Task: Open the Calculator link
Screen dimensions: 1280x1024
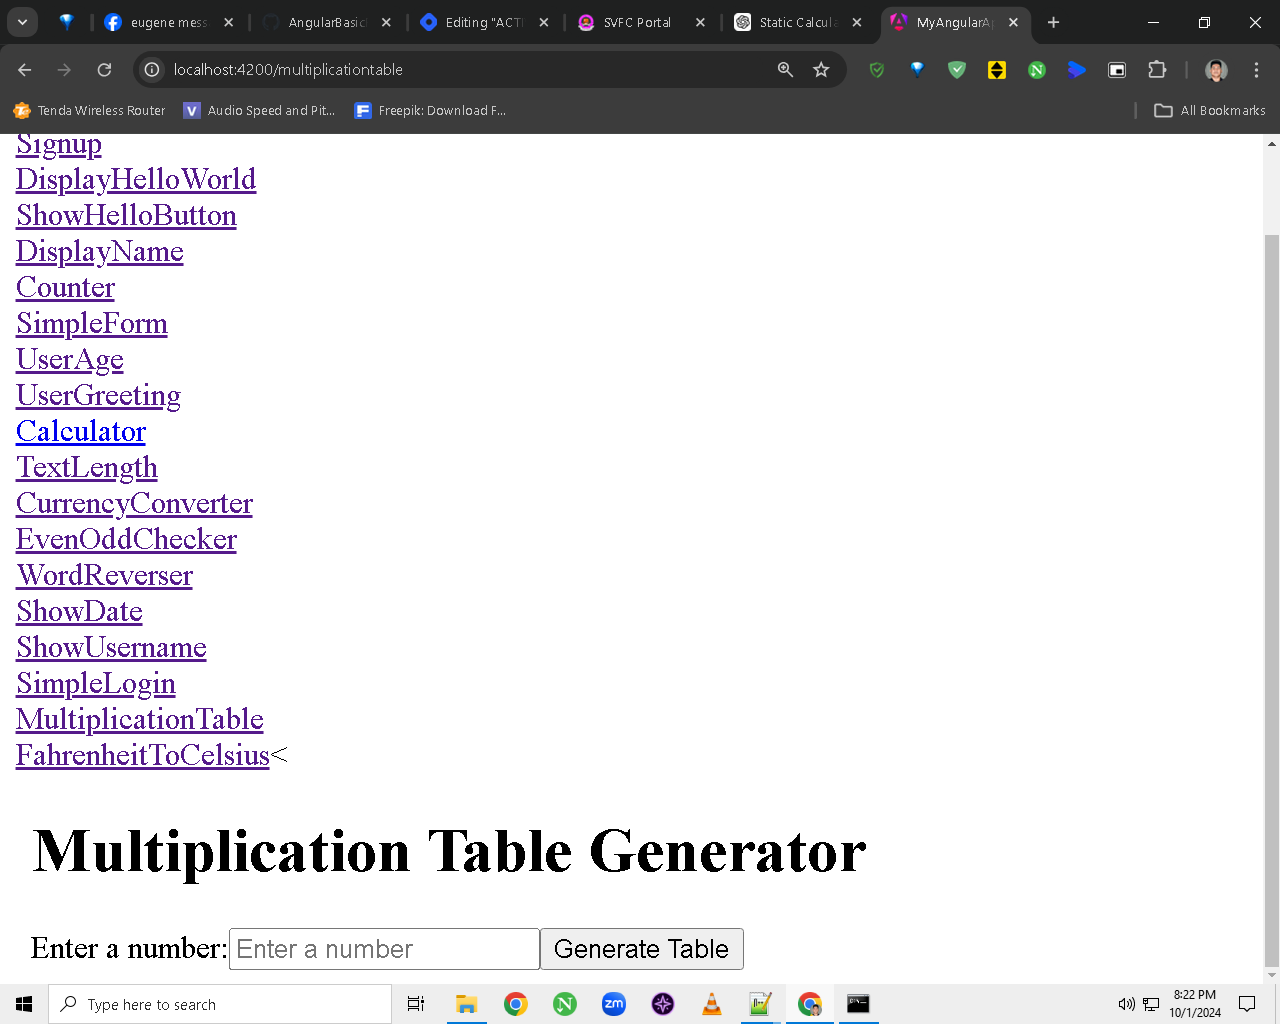Action: pyautogui.click(x=81, y=431)
